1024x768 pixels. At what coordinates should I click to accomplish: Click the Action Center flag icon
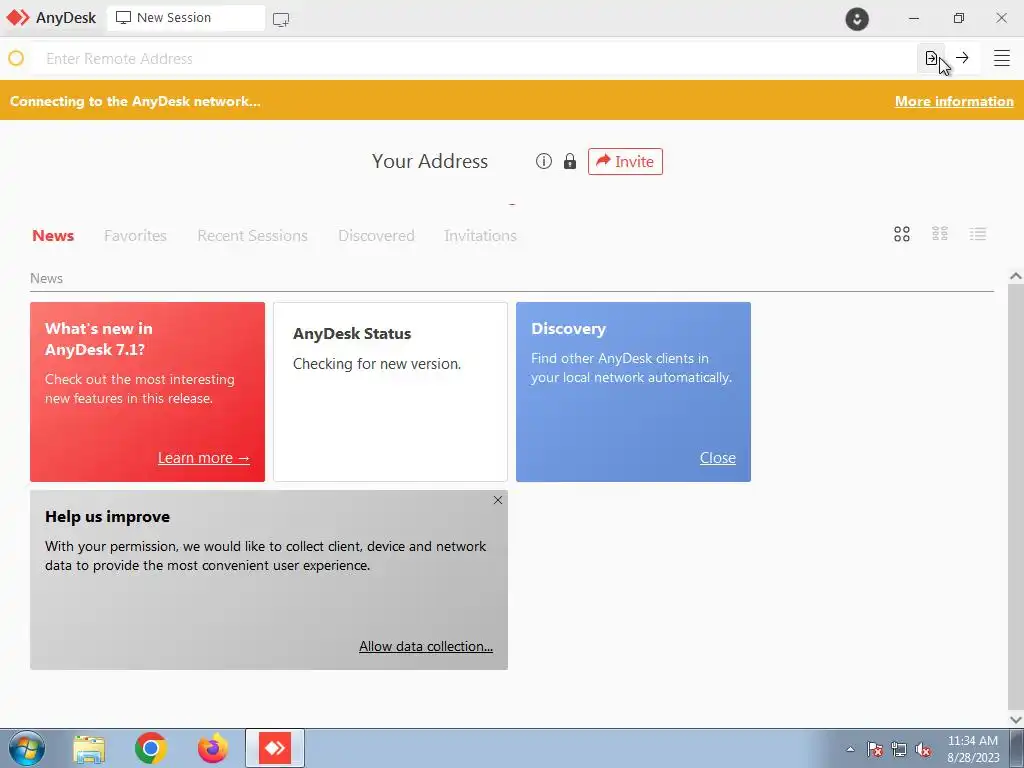point(875,749)
